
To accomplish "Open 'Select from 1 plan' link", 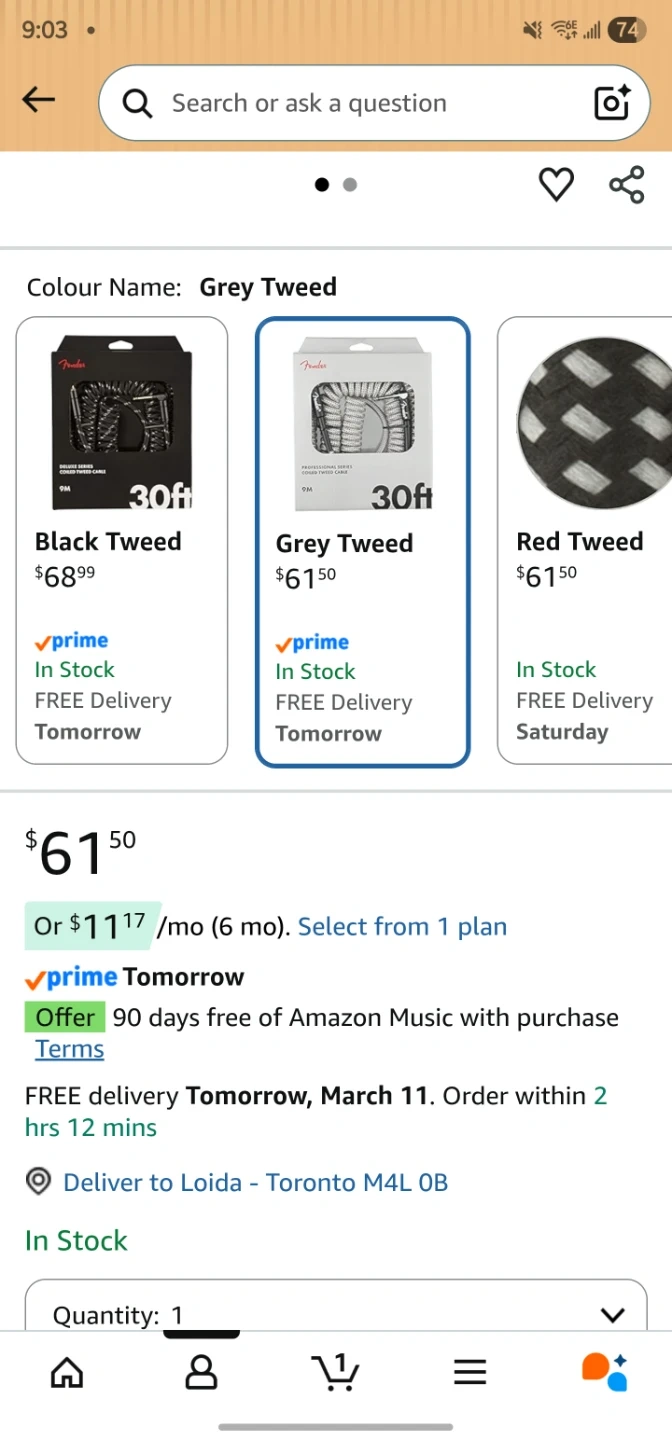I will (402, 927).
